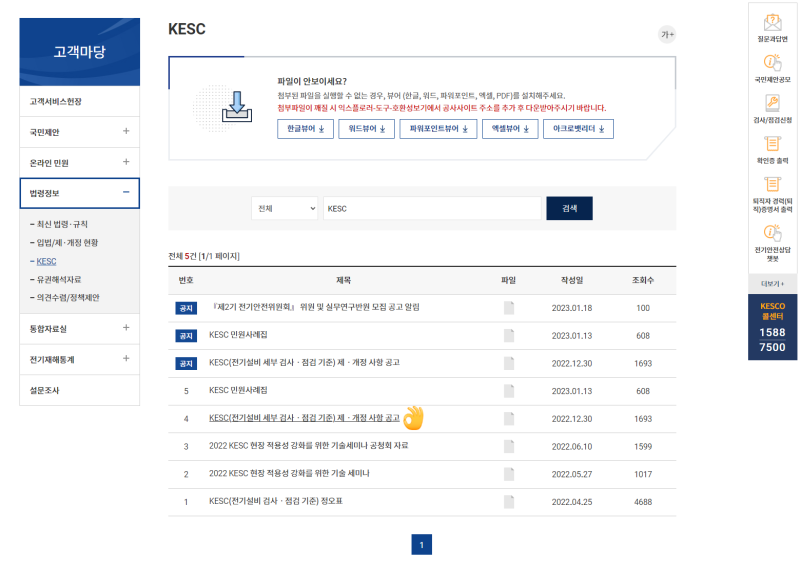Collapse the 법령정보 menu minus

(x=126, y=192)
